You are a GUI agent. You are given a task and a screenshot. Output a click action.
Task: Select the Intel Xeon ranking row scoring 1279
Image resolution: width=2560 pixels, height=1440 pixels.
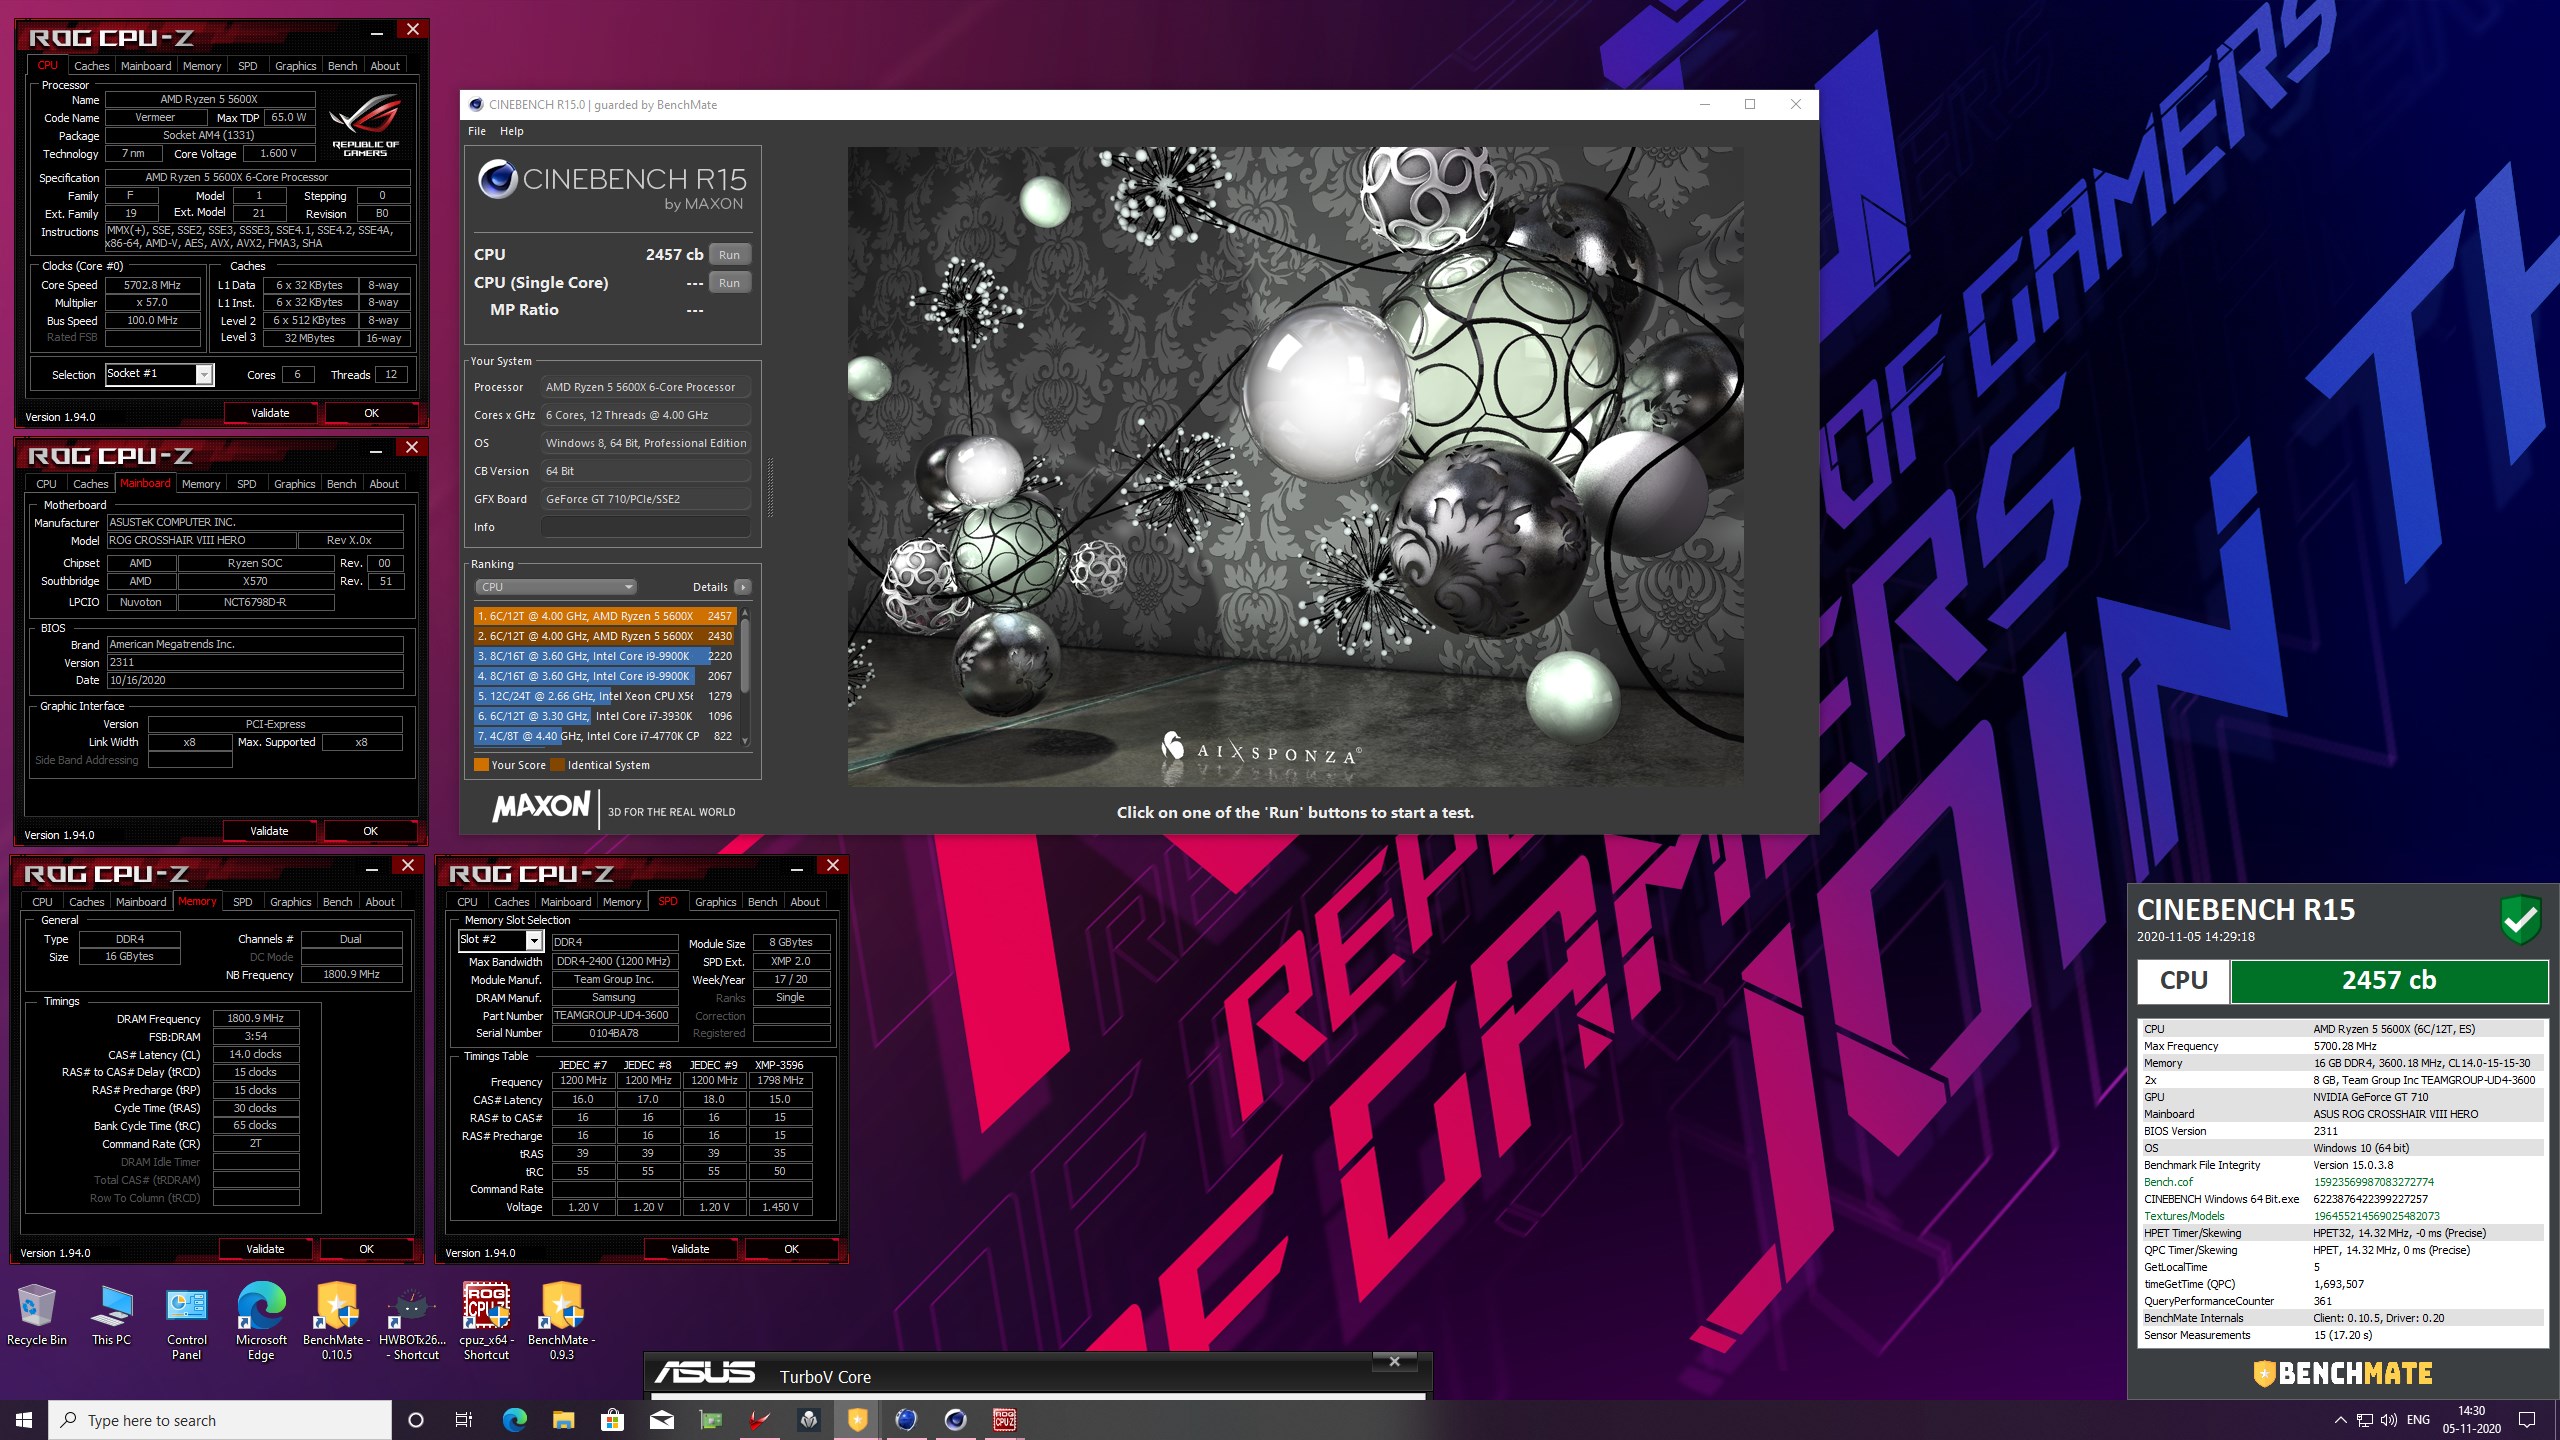pos(605,696)
